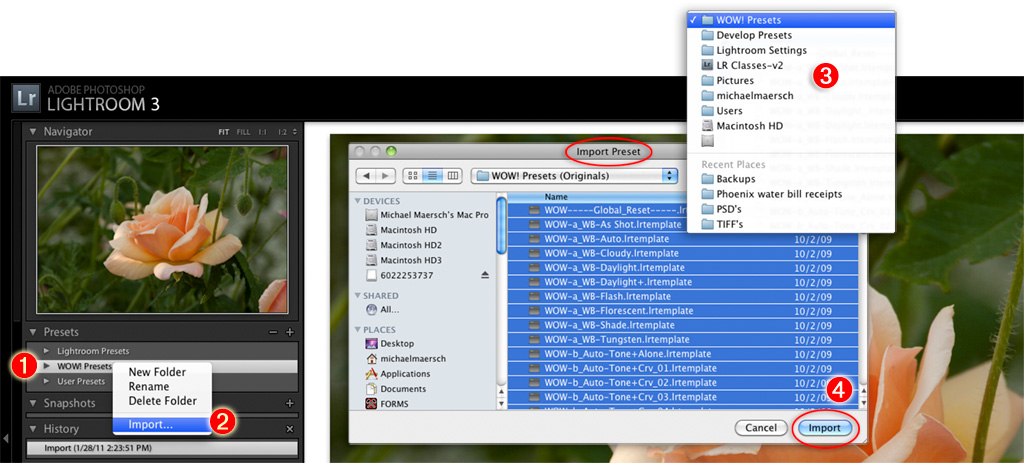The width and height of the screenshot is (1024, 463).
Task: Sort files by Name column header
Action: (556, 197)
